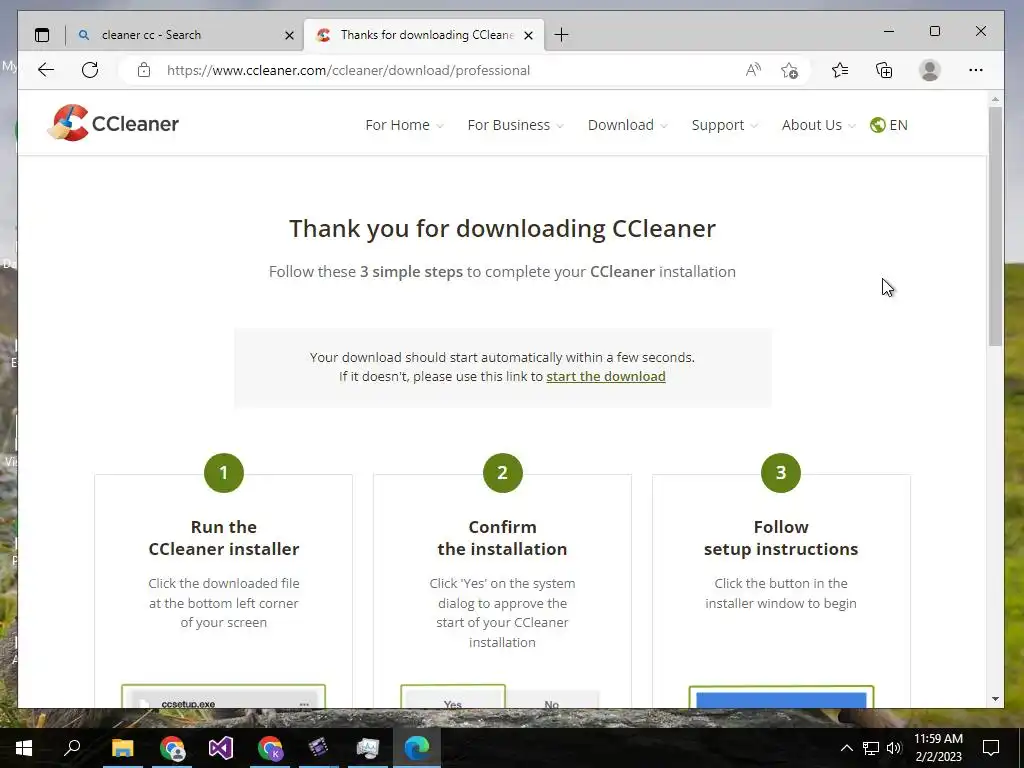1024x768 pixels.
Task: Select the 'Thanks for downloading CCleaner' tab
Action: 424,35
